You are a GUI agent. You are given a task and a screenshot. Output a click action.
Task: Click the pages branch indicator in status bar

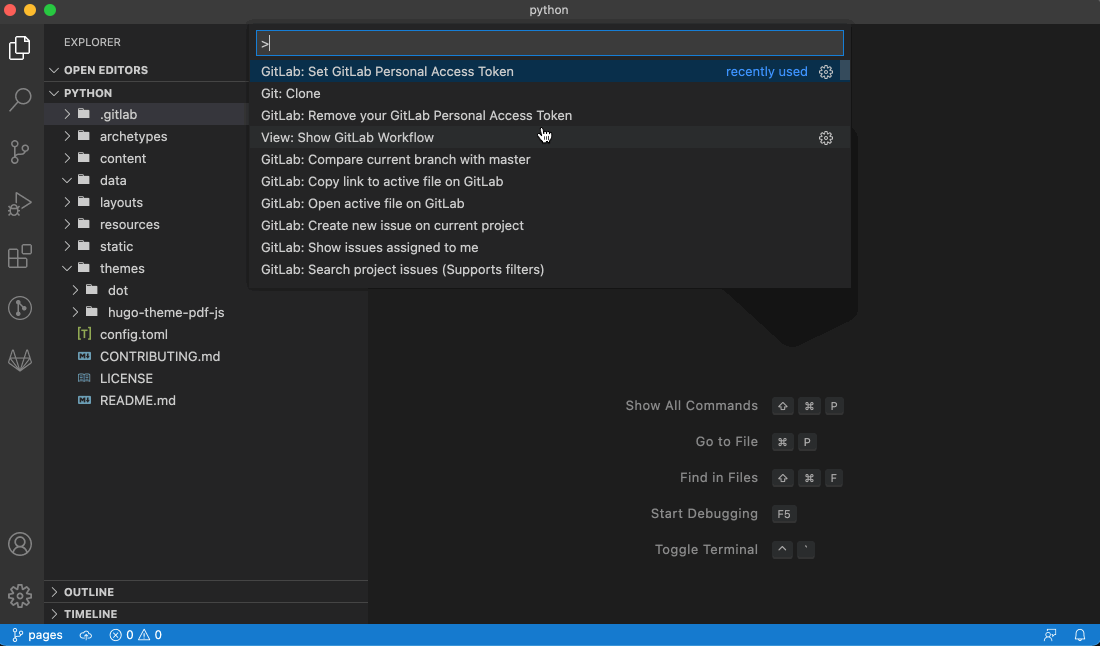tap(37, 635)
